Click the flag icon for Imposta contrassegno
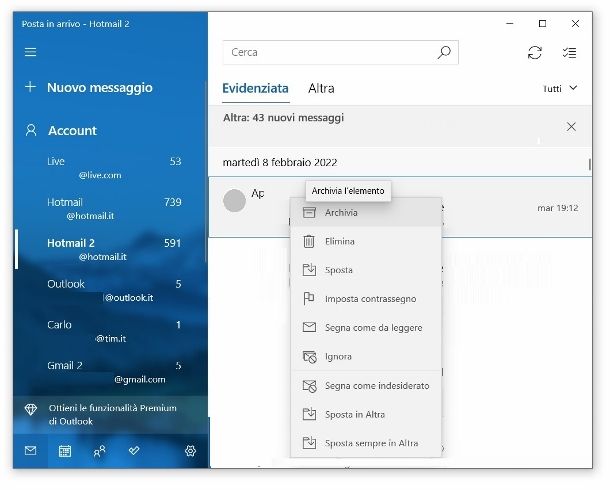Viewport: 610px width, 490px height. 309,299
